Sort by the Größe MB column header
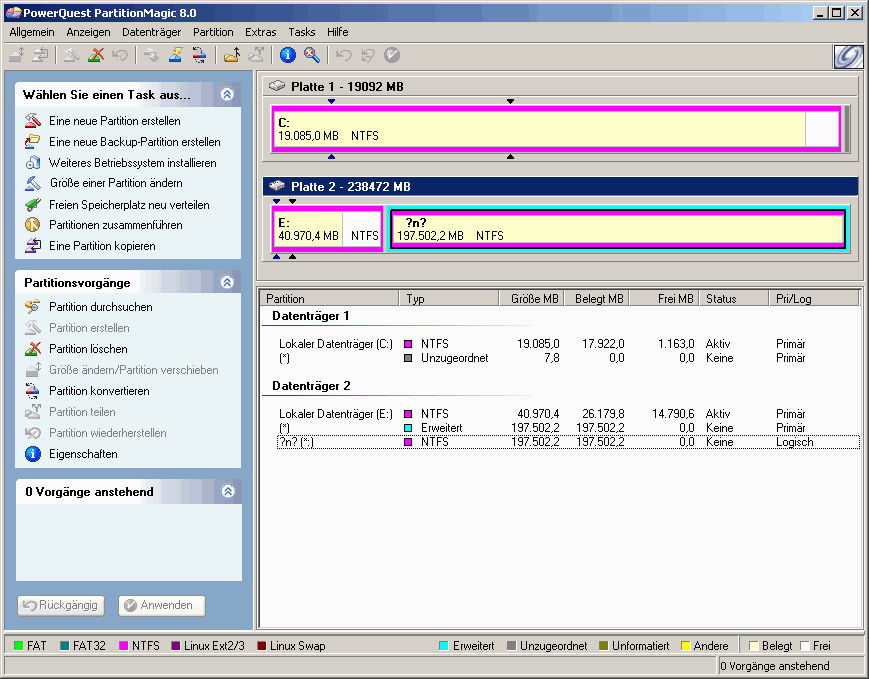 click(x=531, y=298)
